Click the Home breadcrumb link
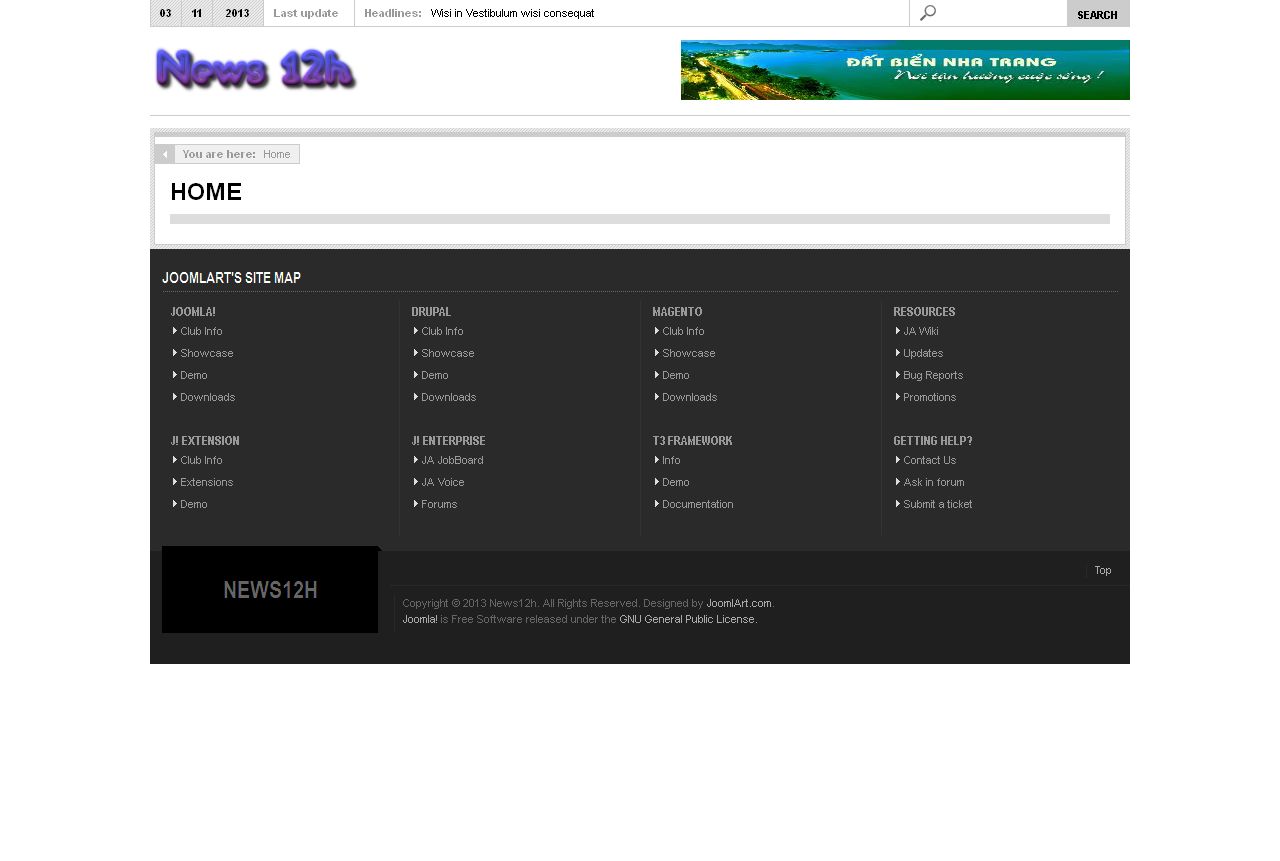The image size is (1280, 861). click(x=277, y=154)
